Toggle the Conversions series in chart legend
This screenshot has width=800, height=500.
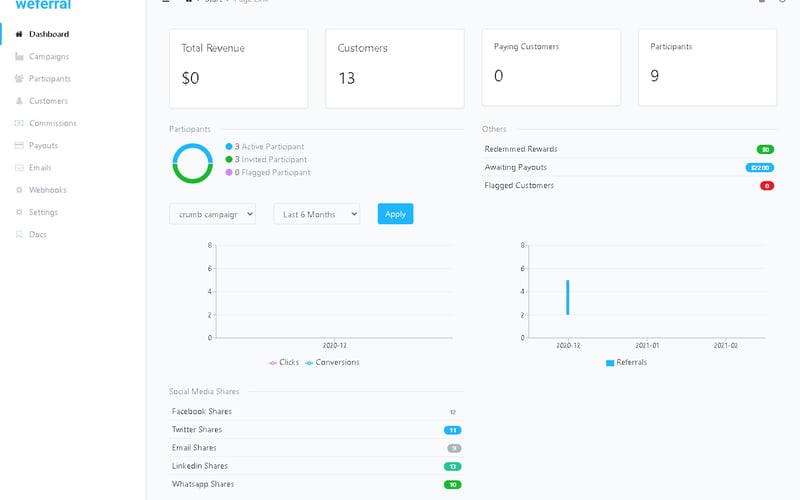pyautogui.click(x=332, y=362)
